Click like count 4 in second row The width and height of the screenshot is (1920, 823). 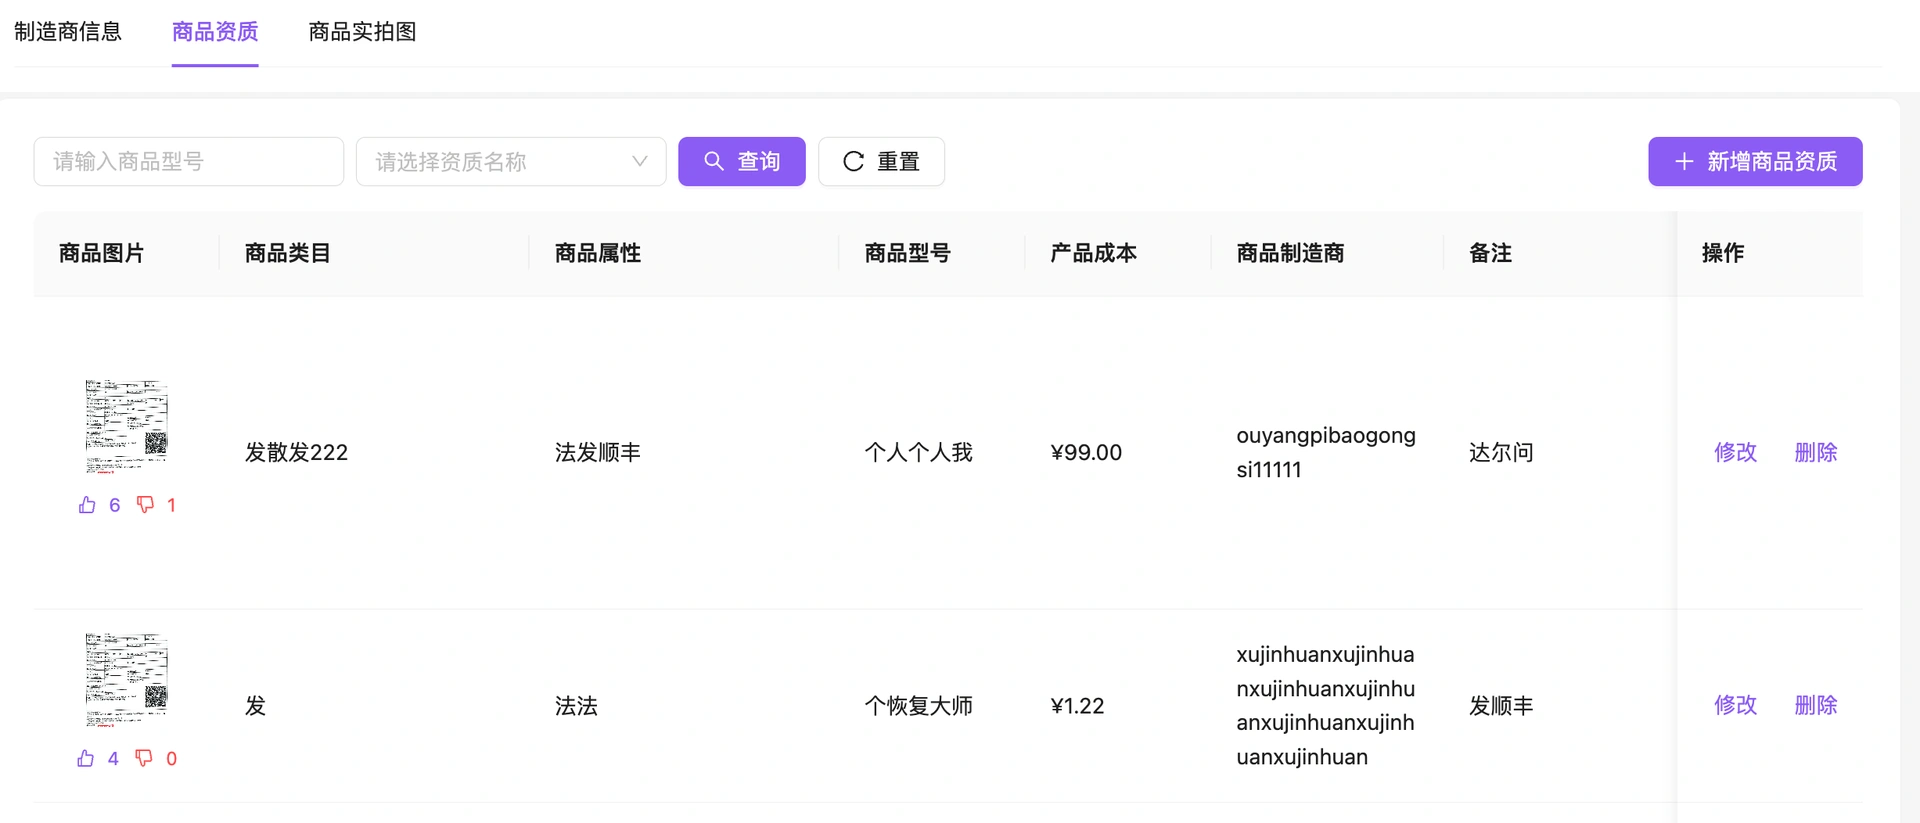coord(113,759)
